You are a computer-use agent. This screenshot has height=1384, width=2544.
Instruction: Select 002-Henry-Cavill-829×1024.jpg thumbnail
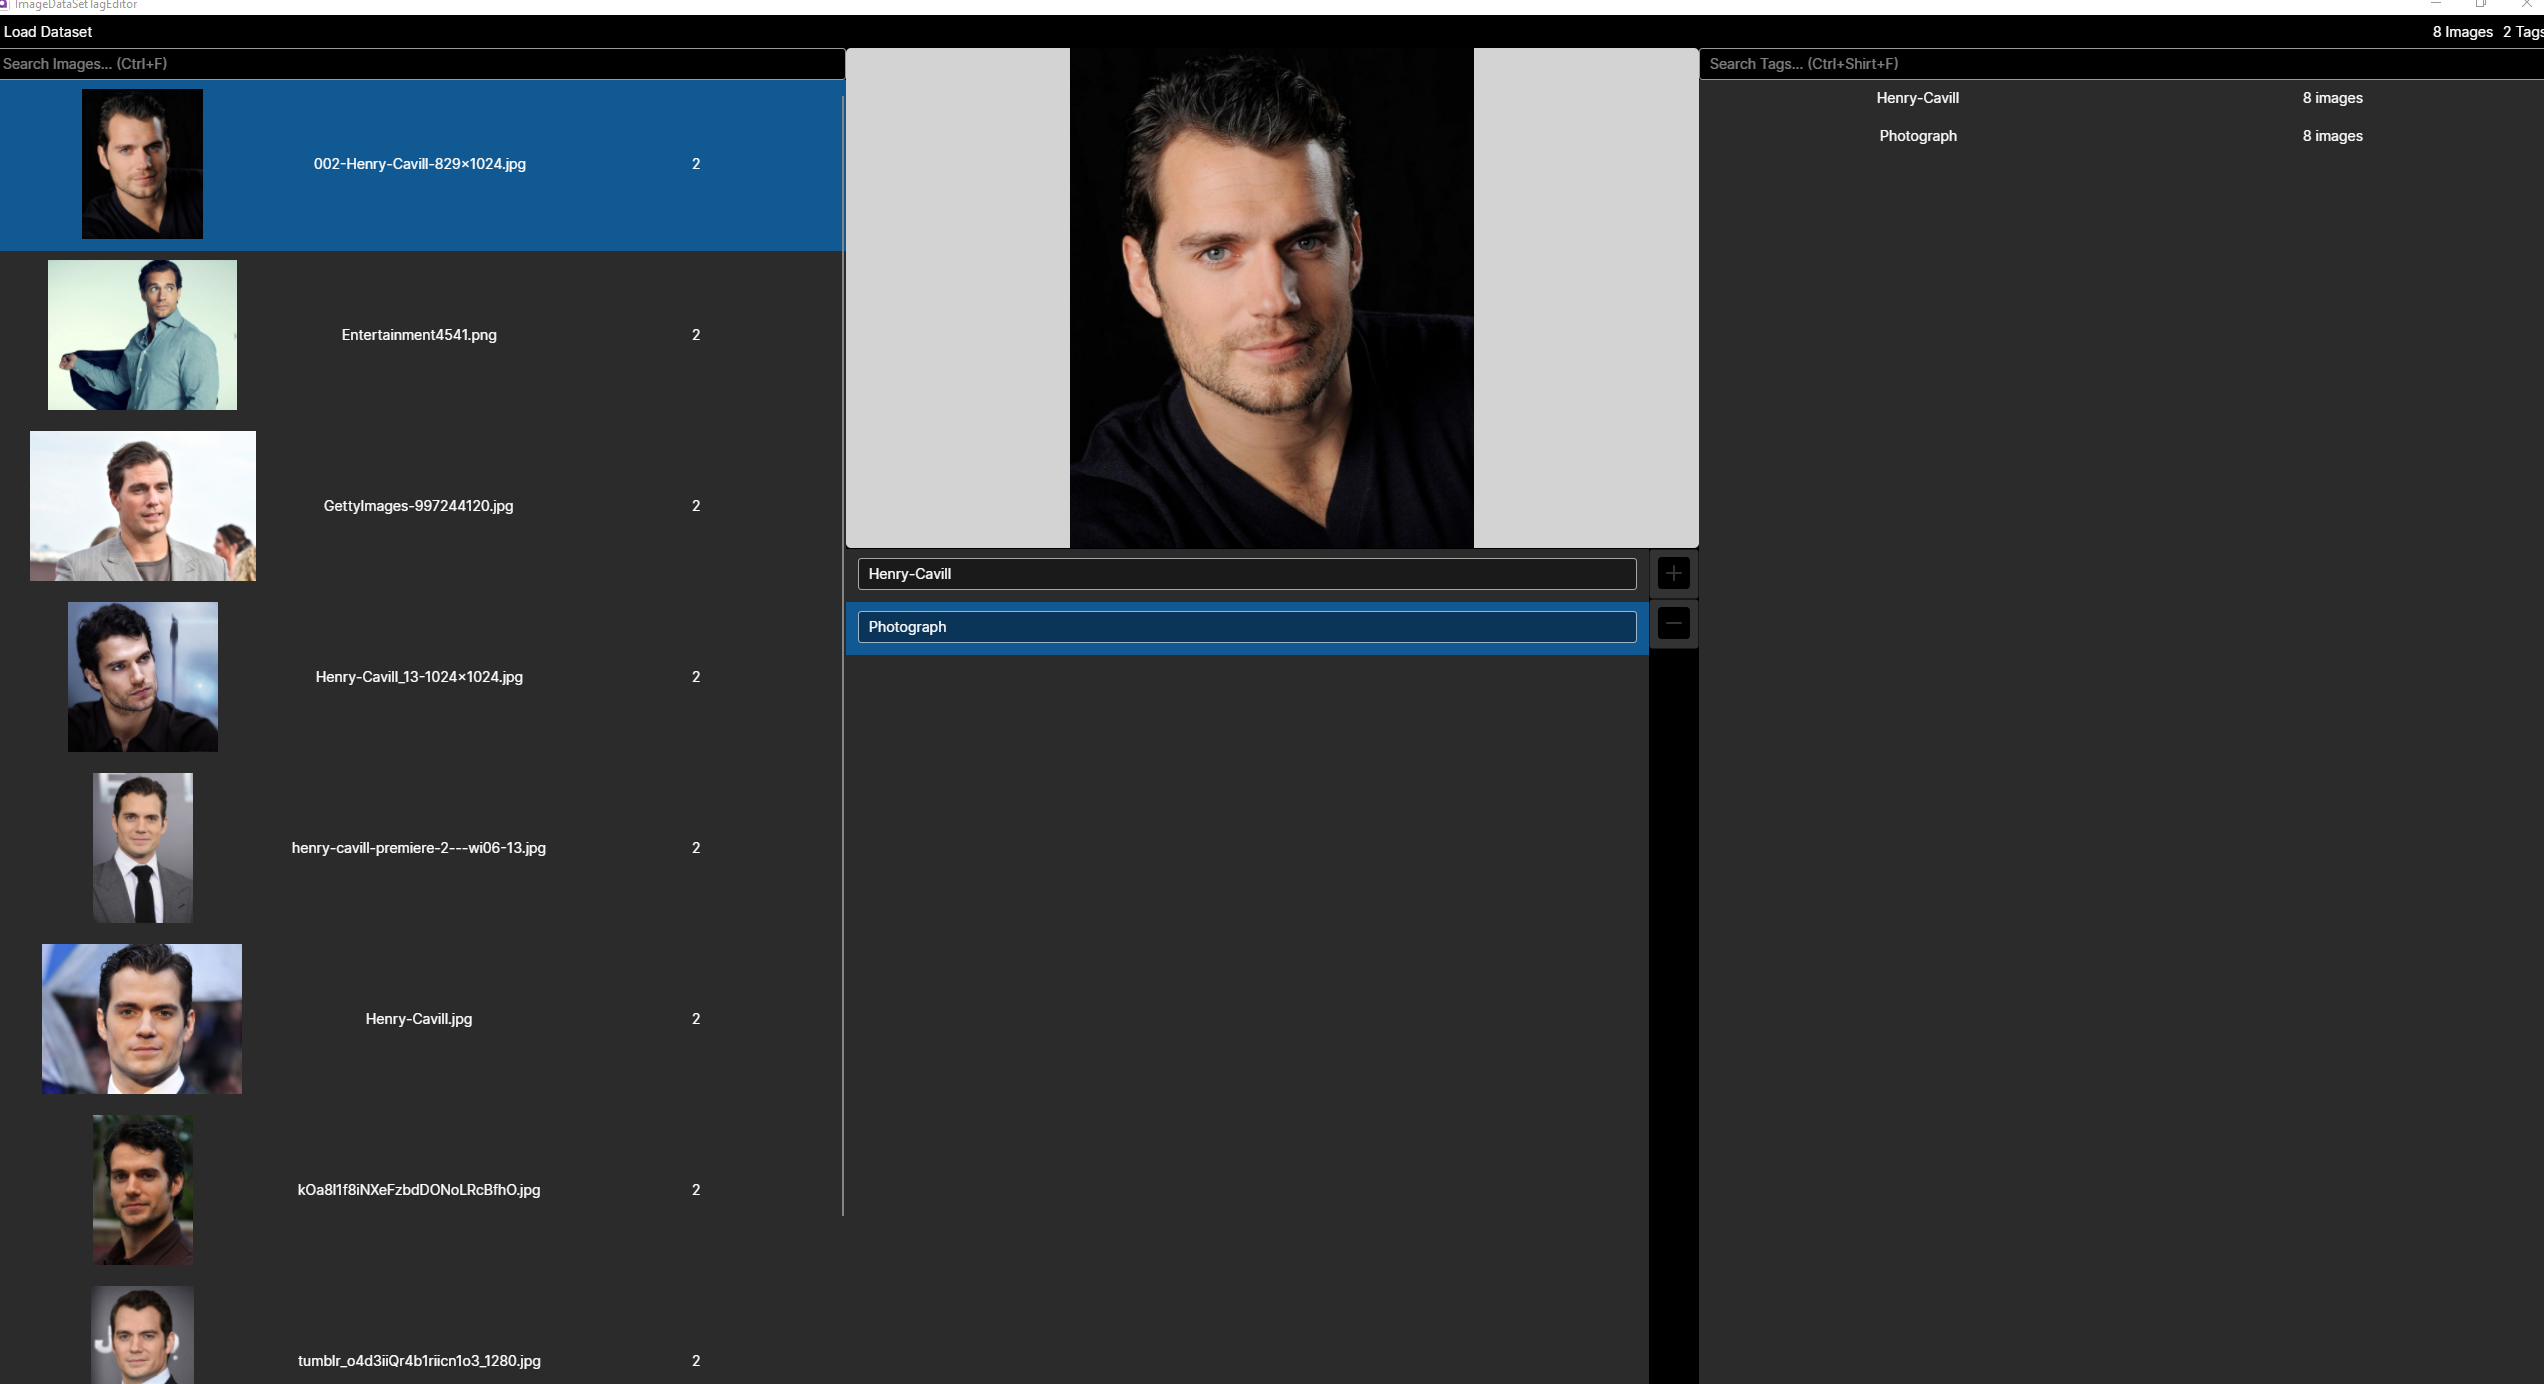pyautogui.click(x=142, y=164)
